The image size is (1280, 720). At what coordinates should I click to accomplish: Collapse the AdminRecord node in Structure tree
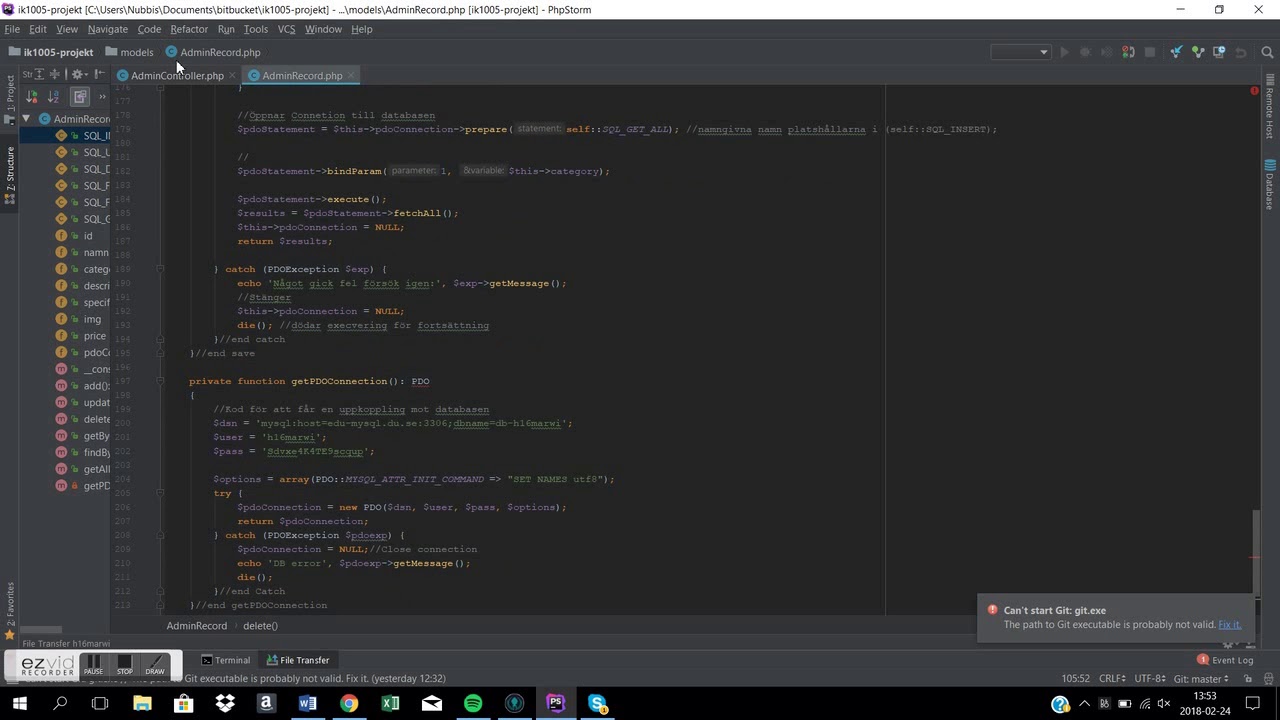[x=26, y=119]
